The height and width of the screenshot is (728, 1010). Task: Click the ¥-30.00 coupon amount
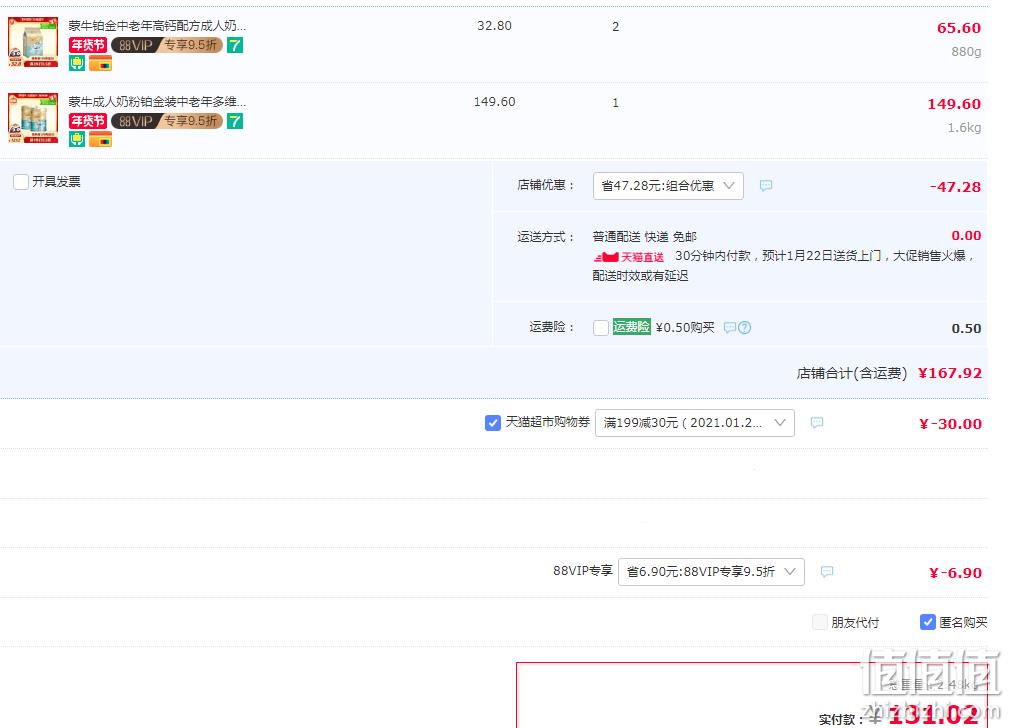click(950, 424)
